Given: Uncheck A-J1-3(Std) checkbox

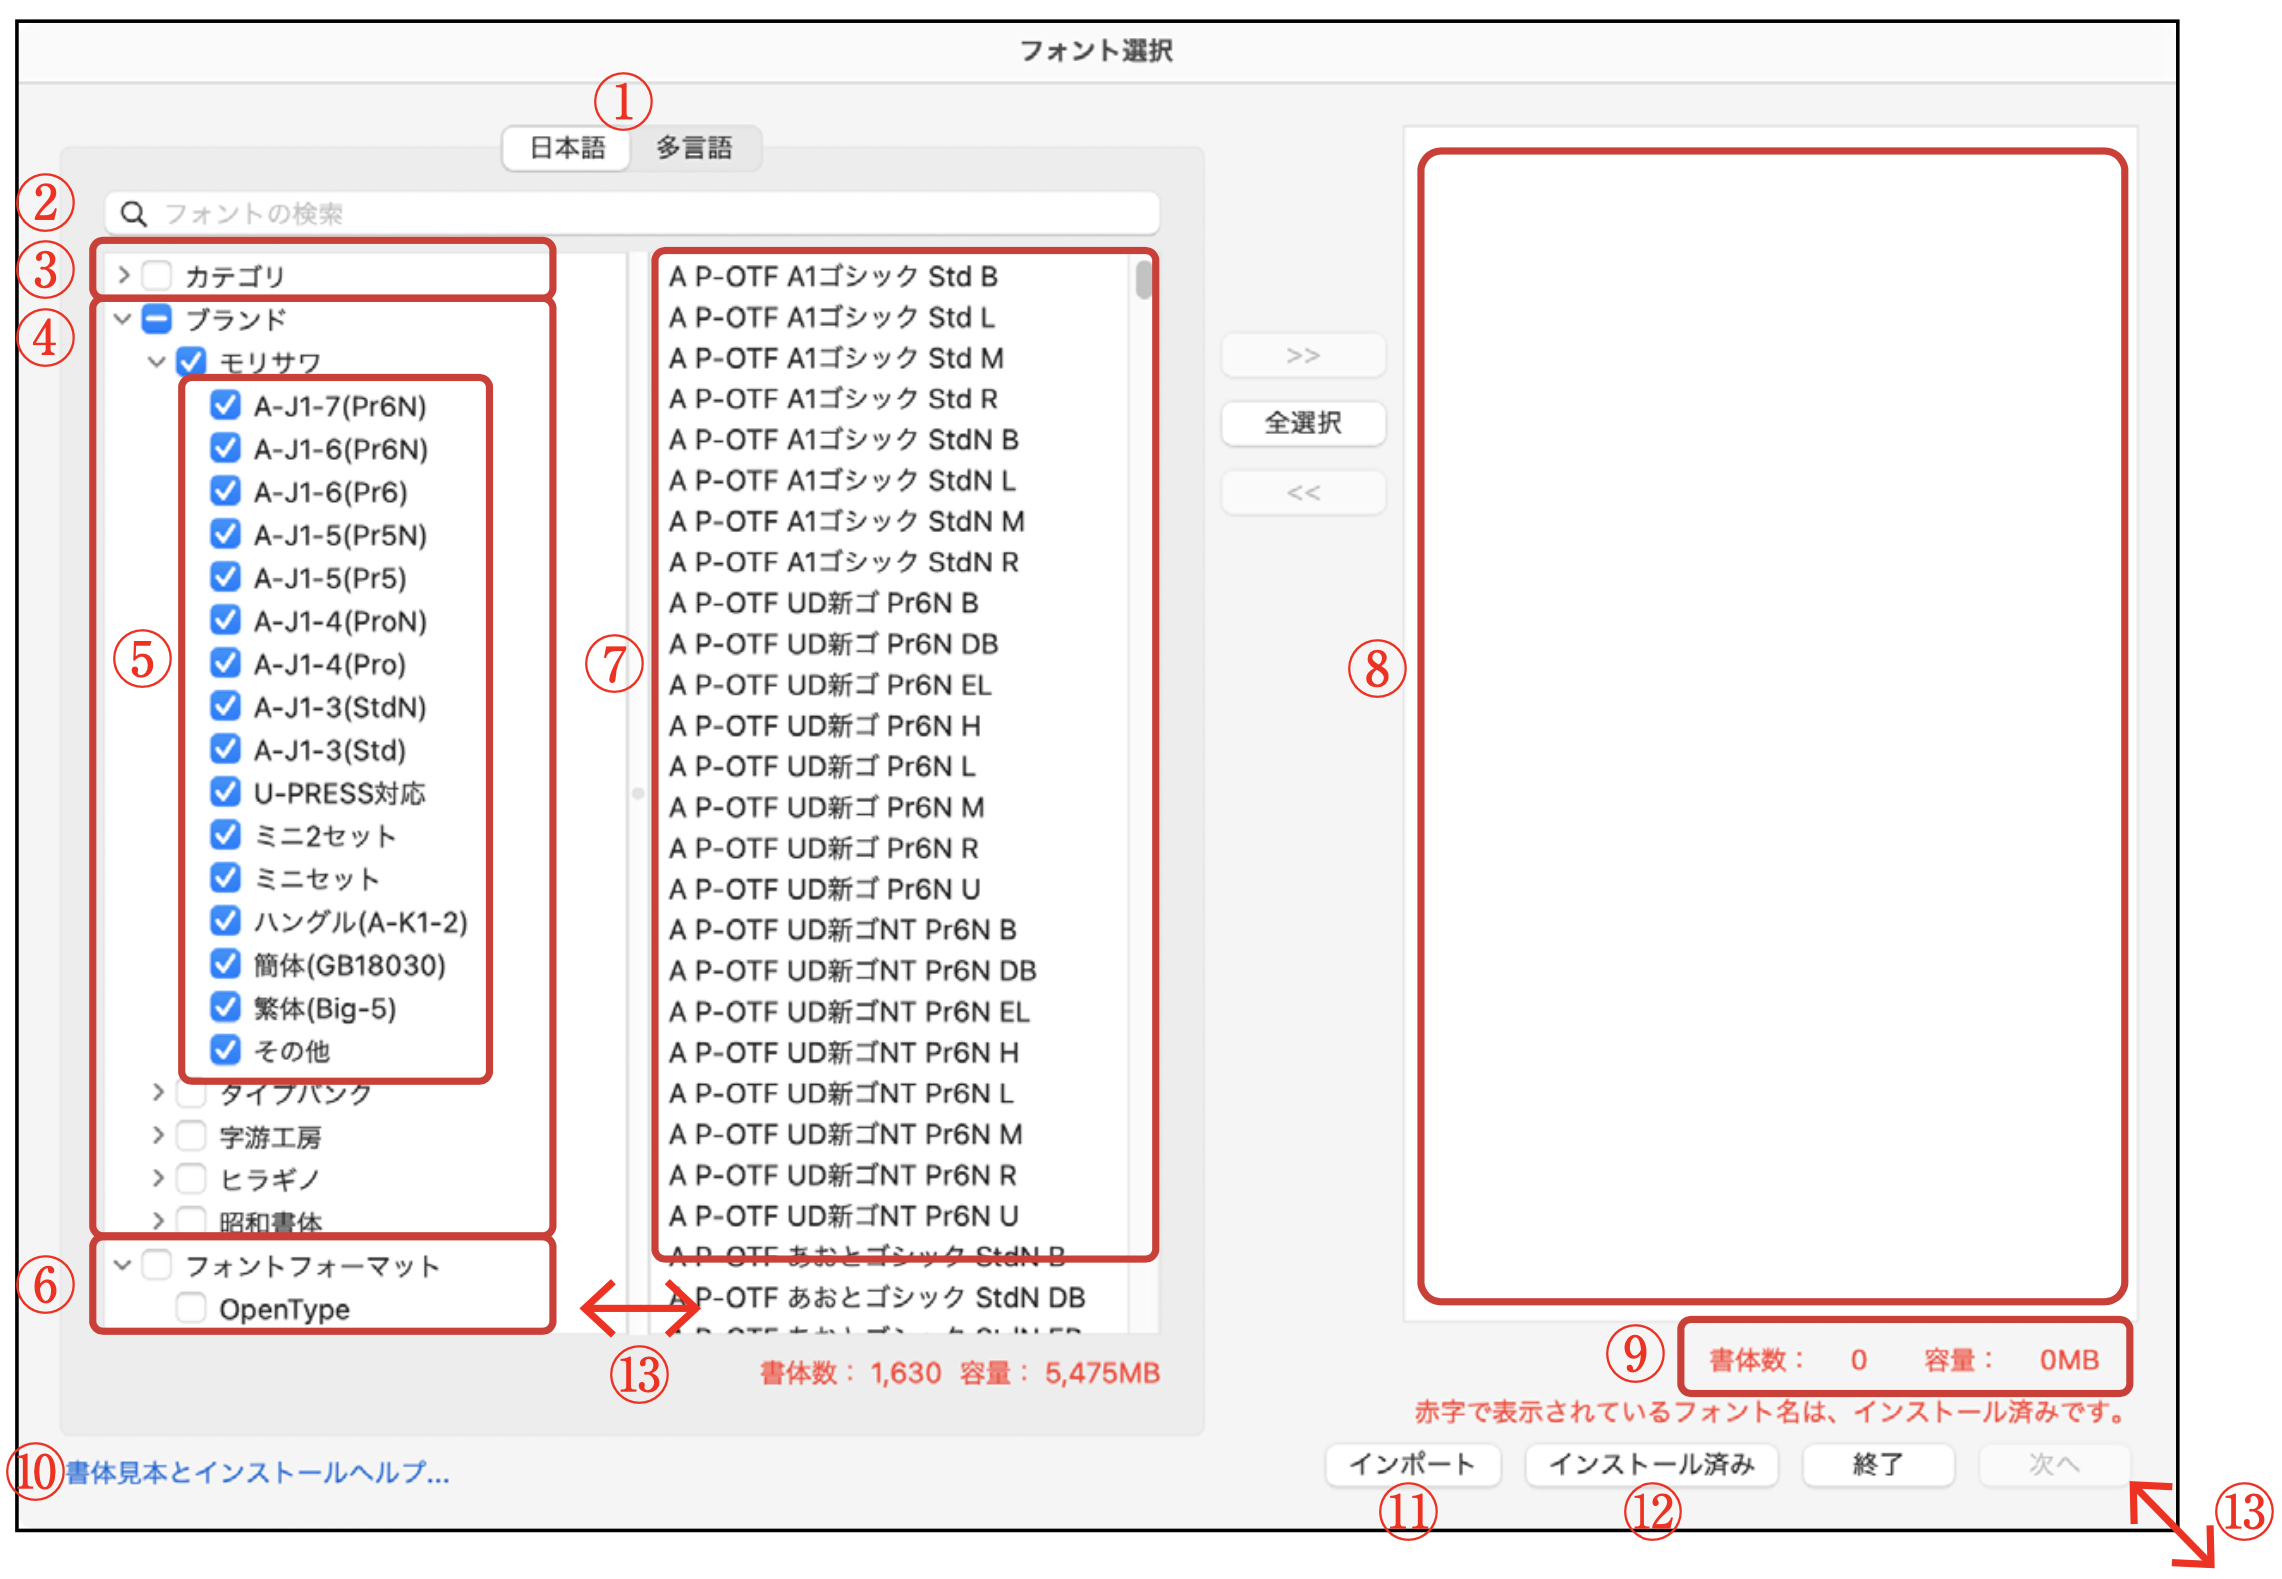Looking at the screenshot, I should click(x=225, y=749).
